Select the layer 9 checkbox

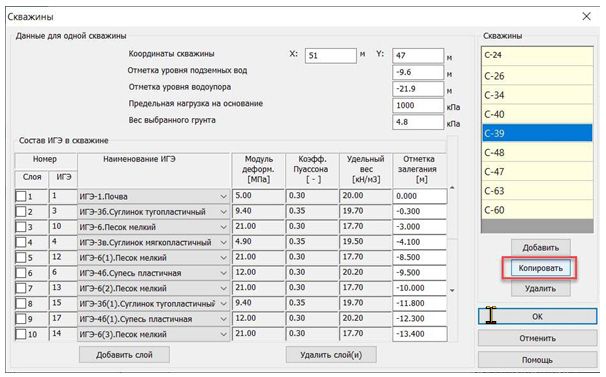coord(21,319)
